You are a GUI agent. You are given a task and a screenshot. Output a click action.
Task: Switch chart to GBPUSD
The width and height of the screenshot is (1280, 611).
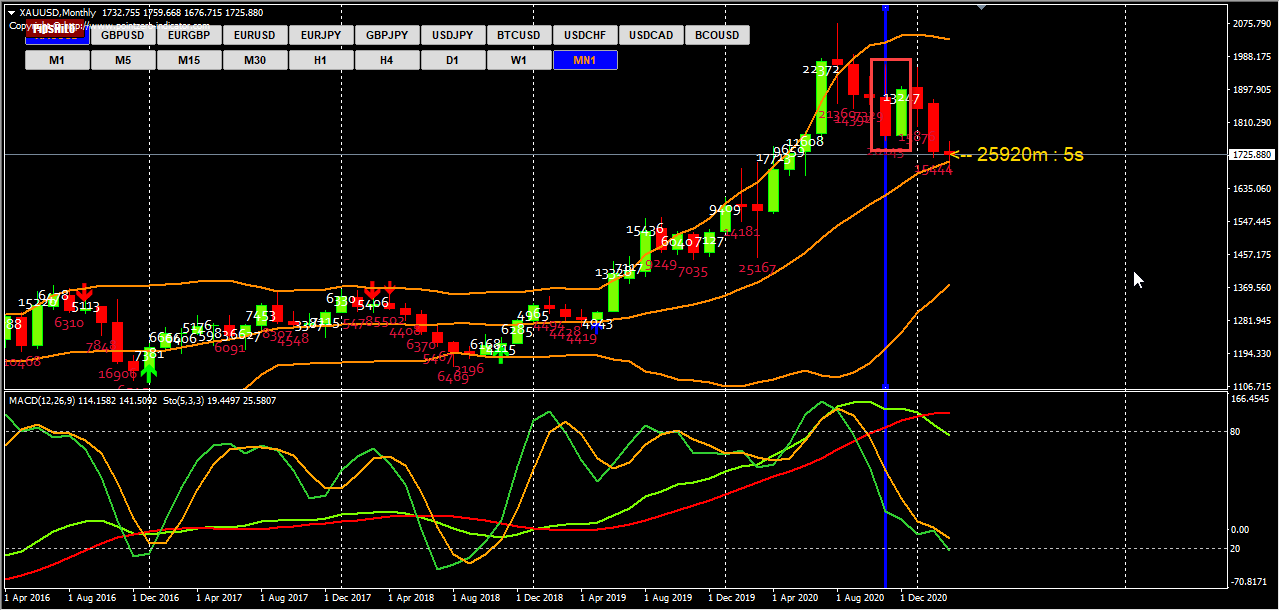click(122, 34)
